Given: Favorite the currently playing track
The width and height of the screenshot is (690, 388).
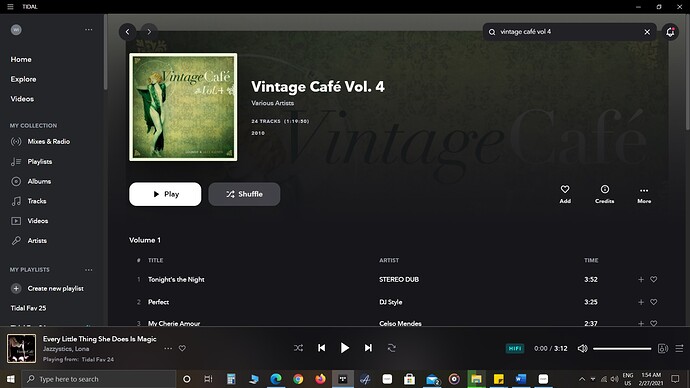Looking at the screenshot, I should point(182,348).
